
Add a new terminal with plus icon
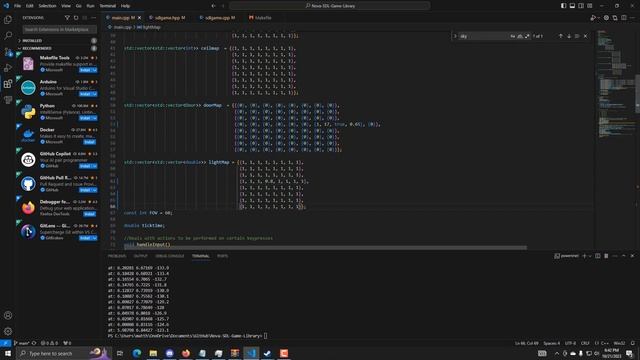pos(584,256)
